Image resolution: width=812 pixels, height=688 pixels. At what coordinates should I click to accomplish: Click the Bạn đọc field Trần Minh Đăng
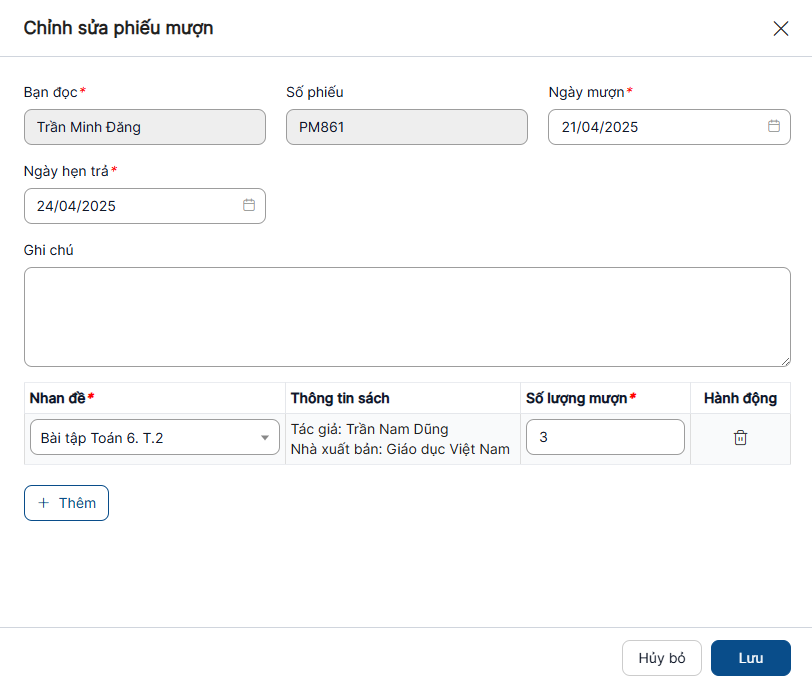(x=145, y=127)
